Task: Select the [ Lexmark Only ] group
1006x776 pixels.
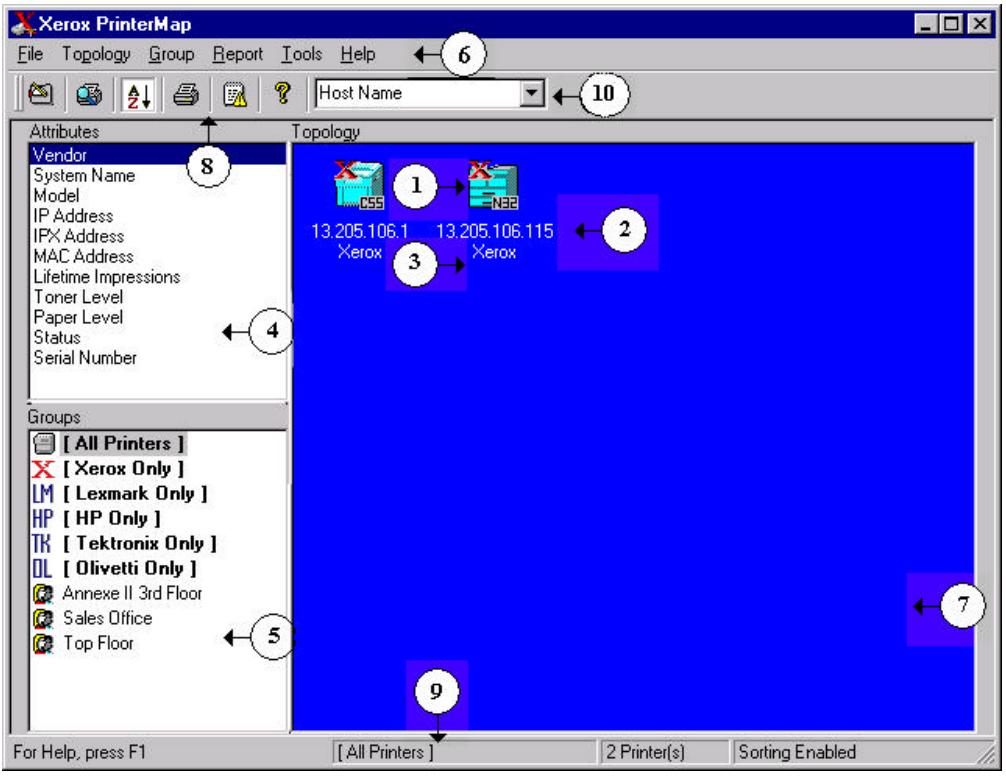Action: pyautogui.click(x=135, y=493)
